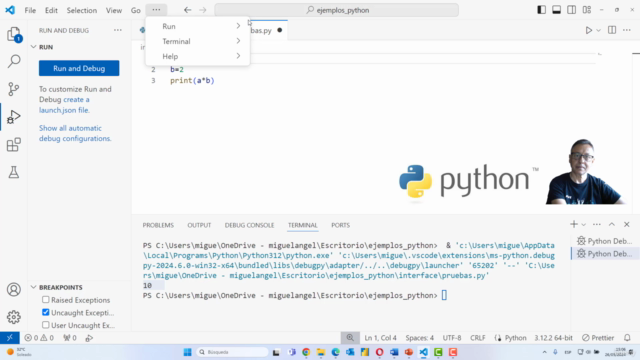The height and width of the screenshot is (360, 640).
Task: Run the Python file with play button
Action: click(x=589, y=30)
